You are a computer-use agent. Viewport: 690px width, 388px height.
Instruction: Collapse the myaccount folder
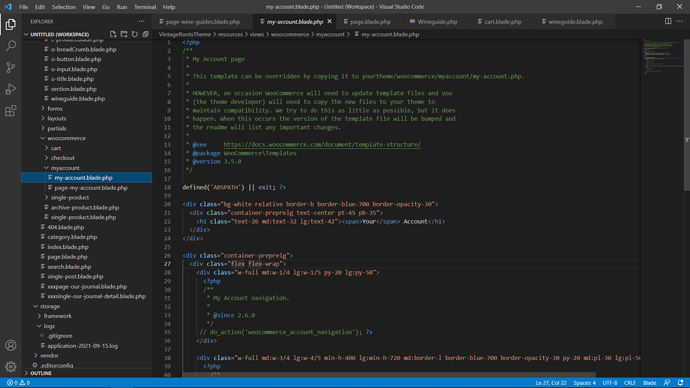tap(65, 168)
